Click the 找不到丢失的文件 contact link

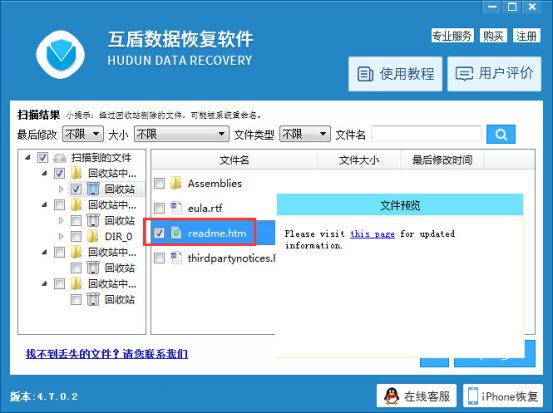(107, 354)
